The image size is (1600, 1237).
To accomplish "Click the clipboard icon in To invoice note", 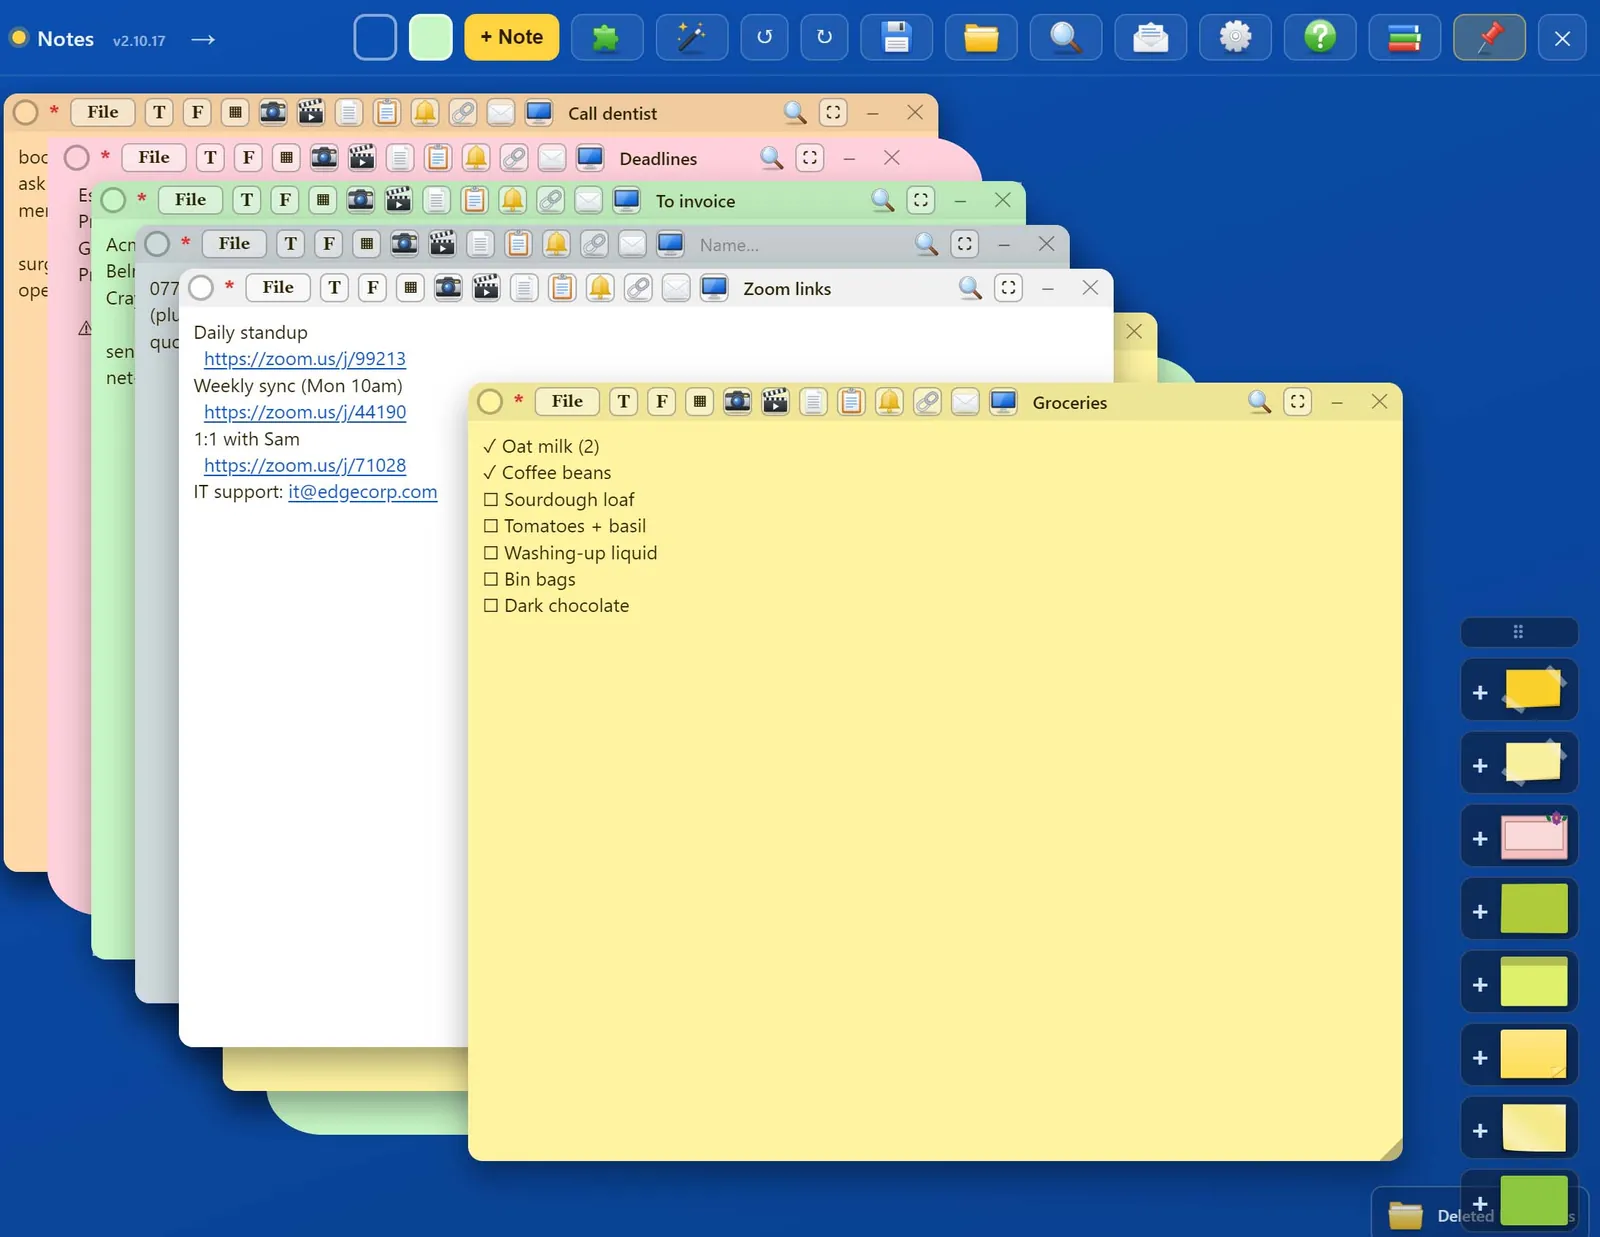I will (x=475, y=200).
